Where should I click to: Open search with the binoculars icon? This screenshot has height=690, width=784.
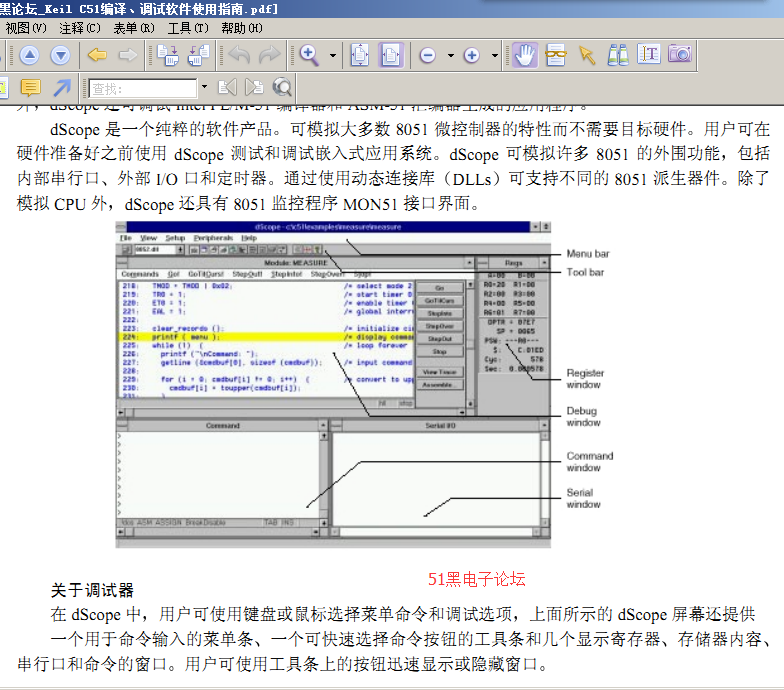(618, 55)
